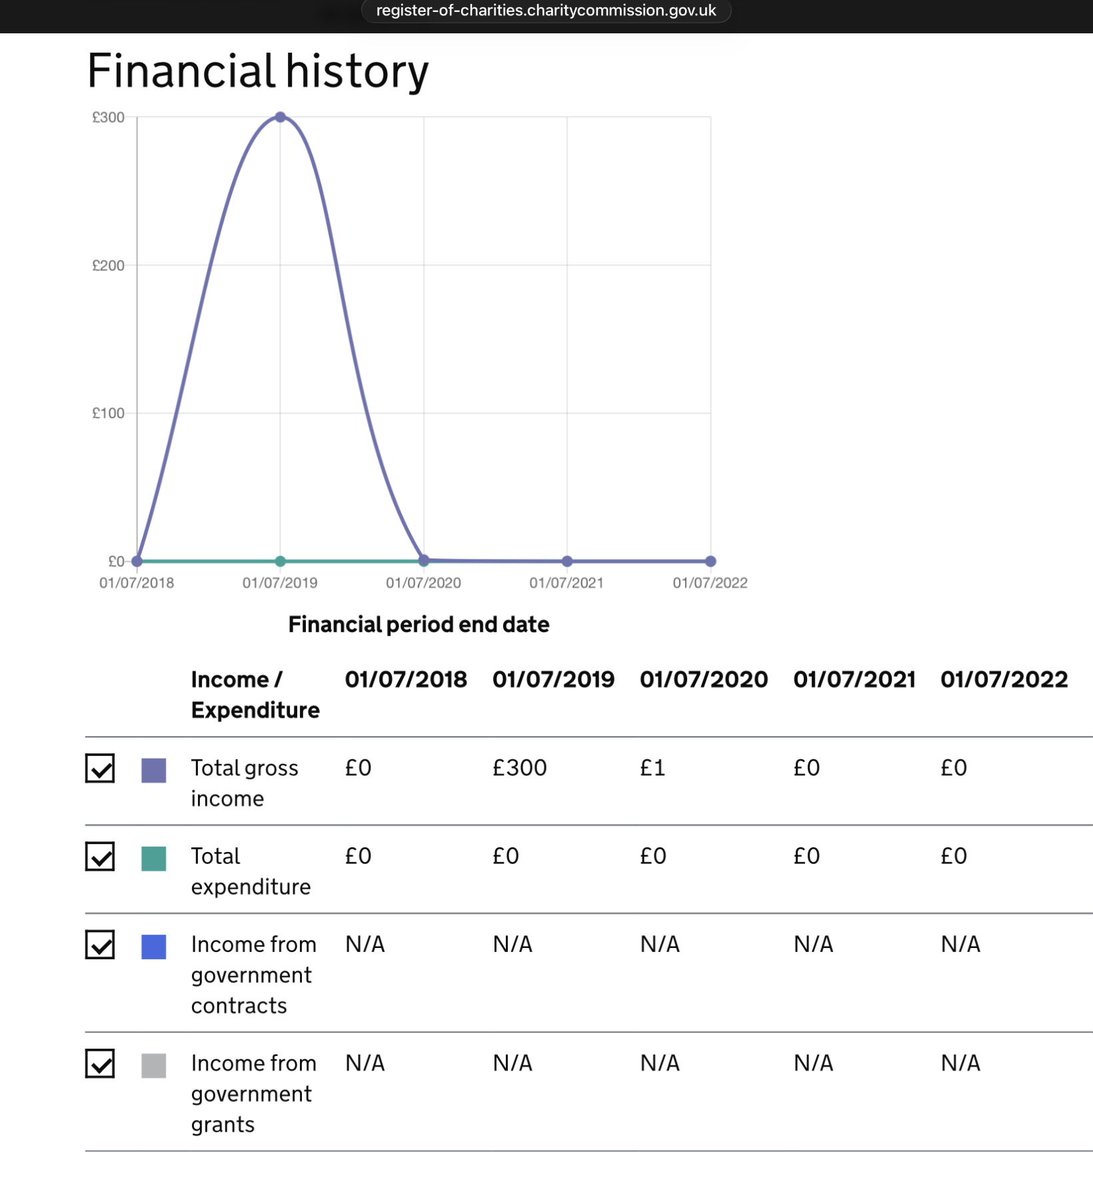1093x1200 pixels.
Task: Click the 01/07/2019 x-axis label on chart
Action: click(x=280, y=583)
